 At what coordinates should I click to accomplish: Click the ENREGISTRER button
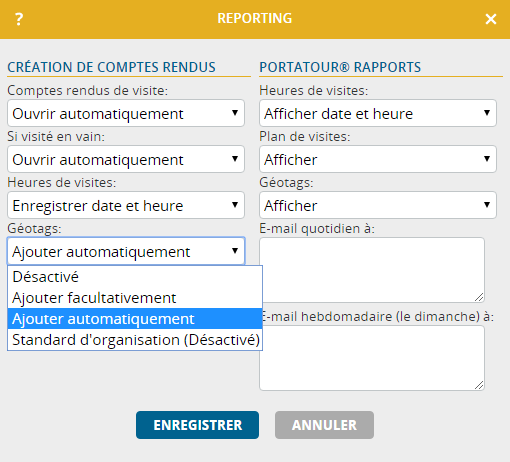tap(197, 425)
